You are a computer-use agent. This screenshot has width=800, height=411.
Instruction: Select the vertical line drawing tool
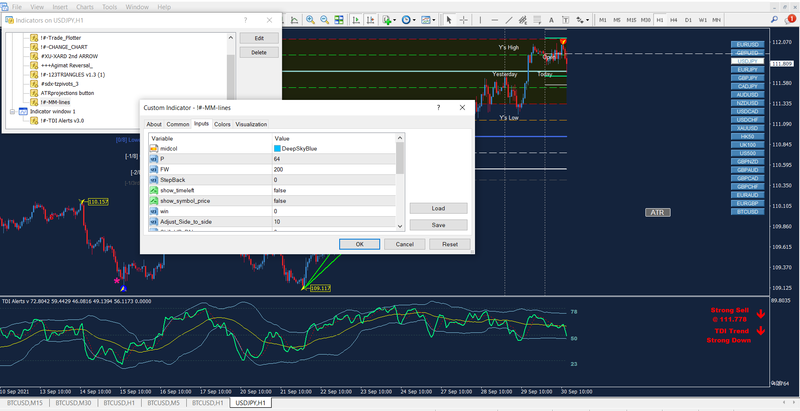(481, 19)
